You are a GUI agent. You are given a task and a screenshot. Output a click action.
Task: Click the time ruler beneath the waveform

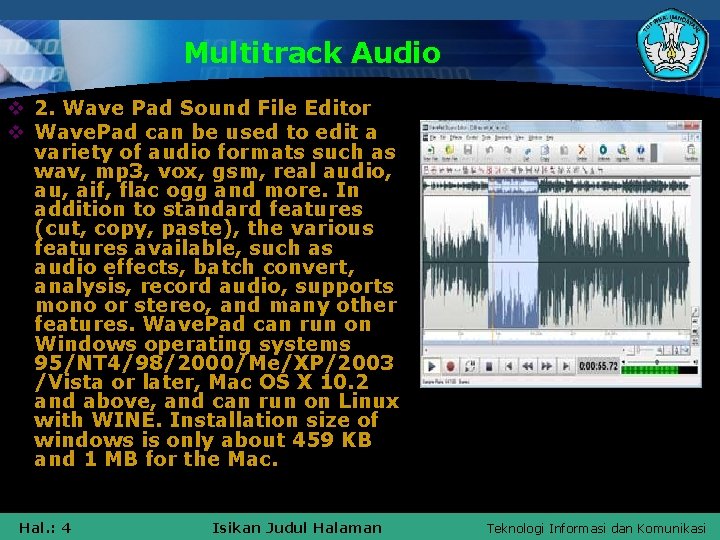point(557,333)
